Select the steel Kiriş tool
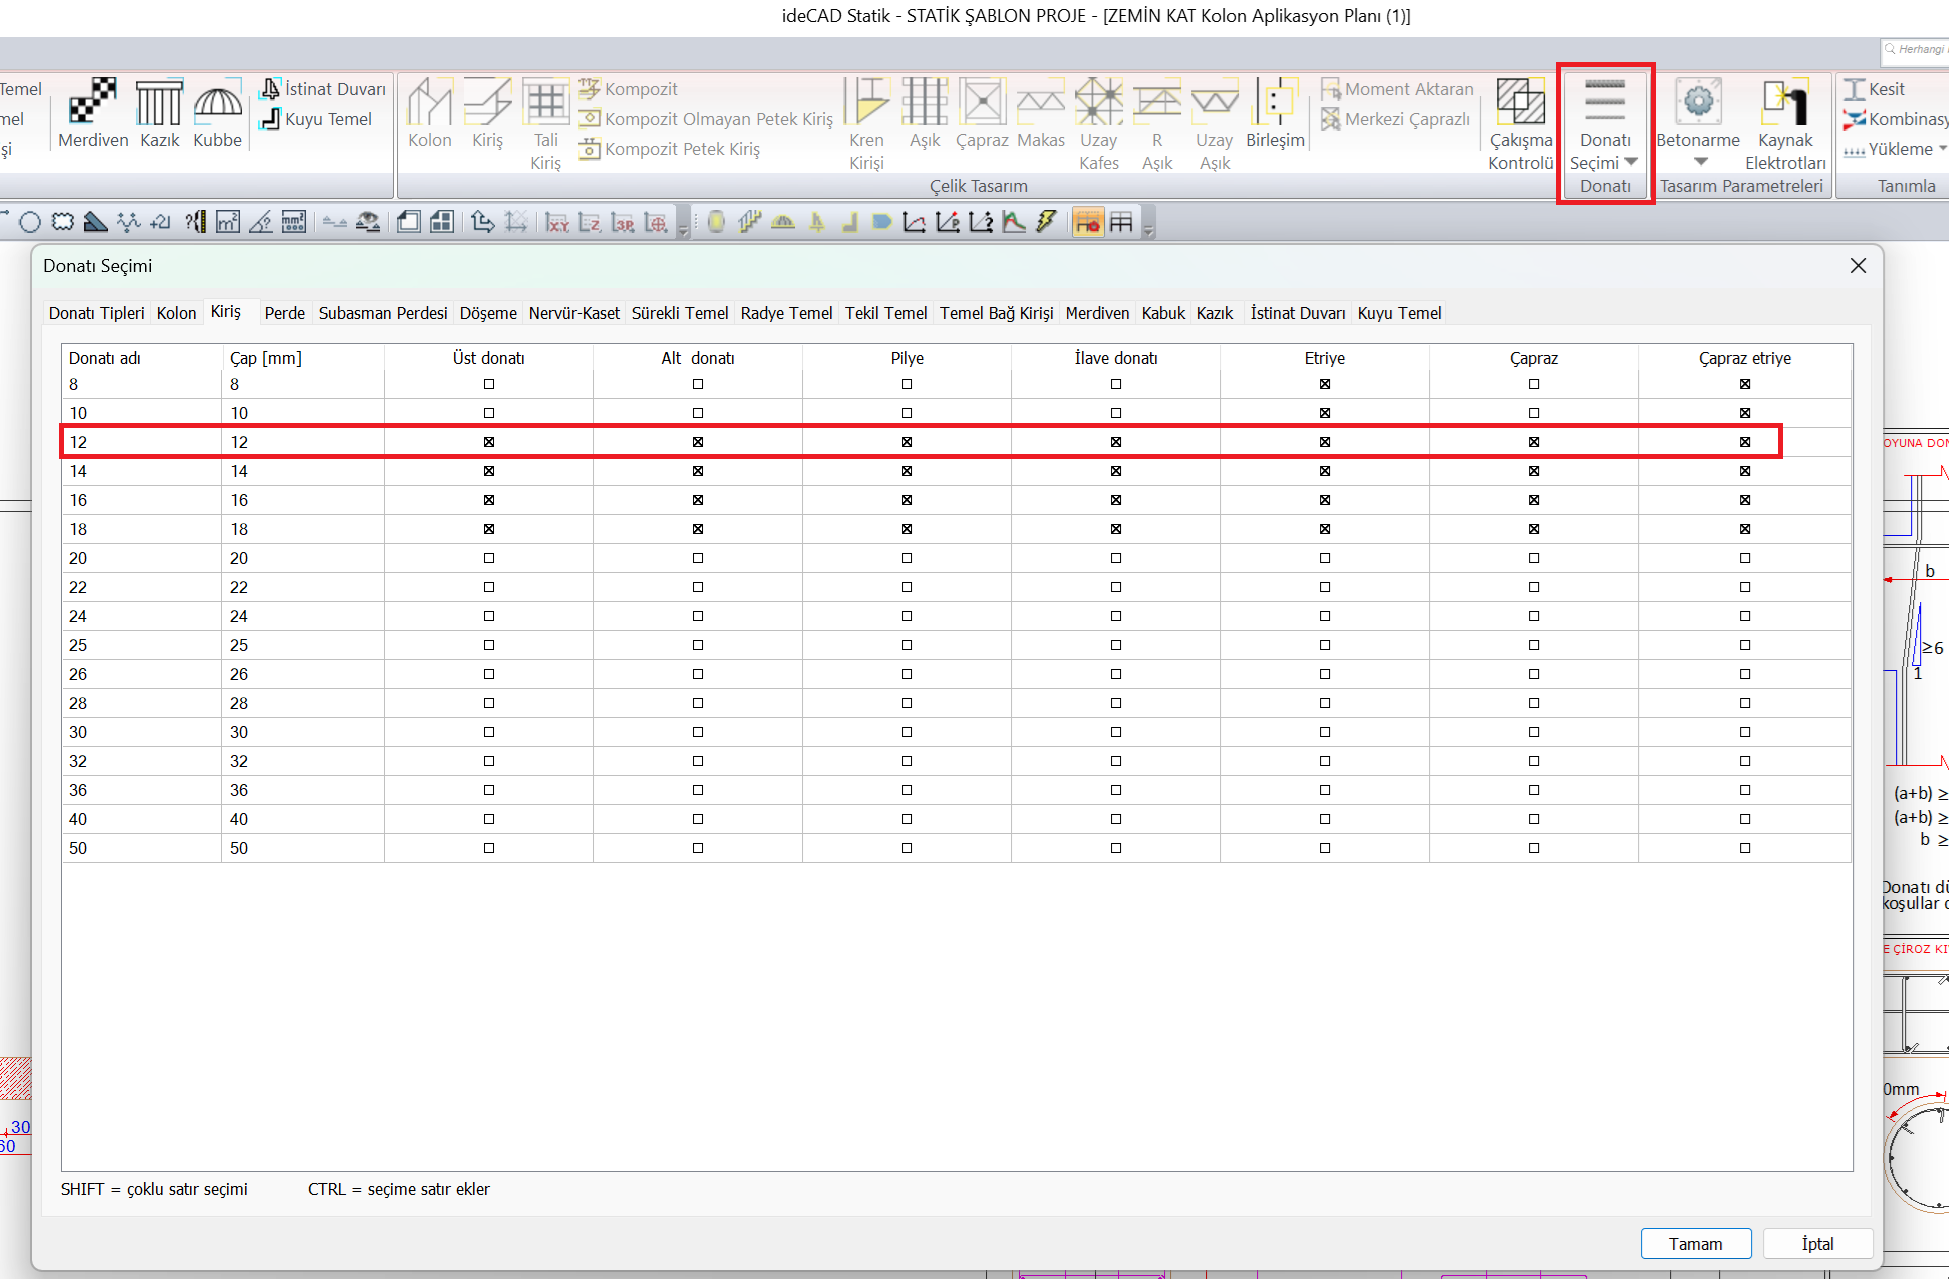This screenshot has height=1279, width=1949. pyautogui.click(x=487, y=114)
